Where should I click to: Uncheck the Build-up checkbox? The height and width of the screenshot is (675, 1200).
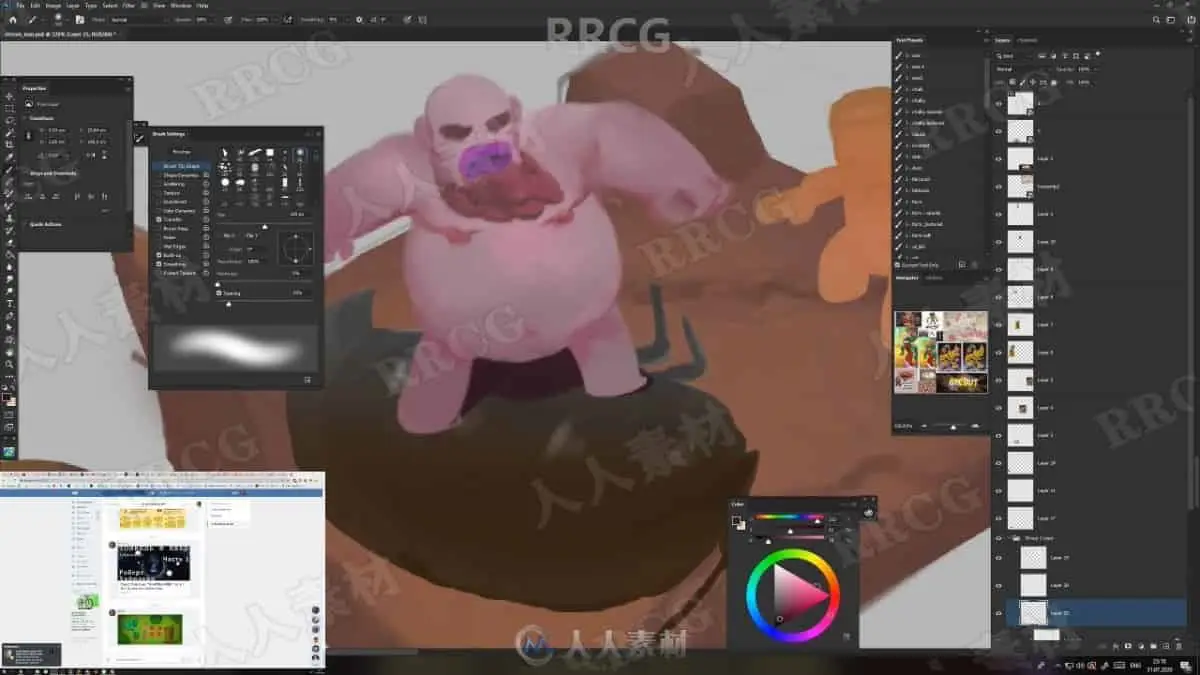point(159,255)
